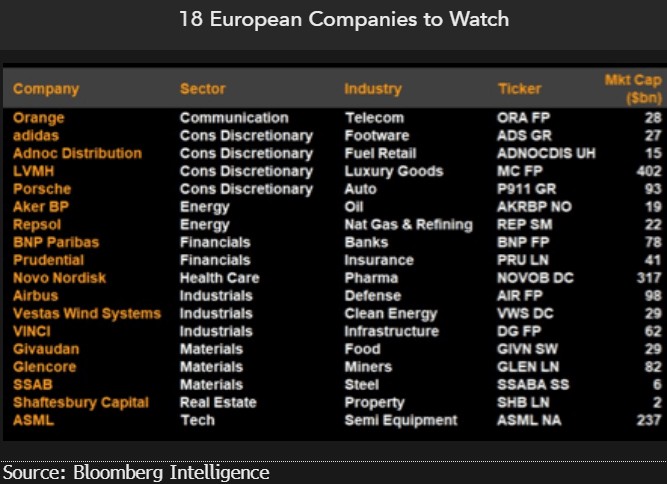Screen dimensions: 667x484
Task: Click the ticker ORA FP
Action: [521, 118]
